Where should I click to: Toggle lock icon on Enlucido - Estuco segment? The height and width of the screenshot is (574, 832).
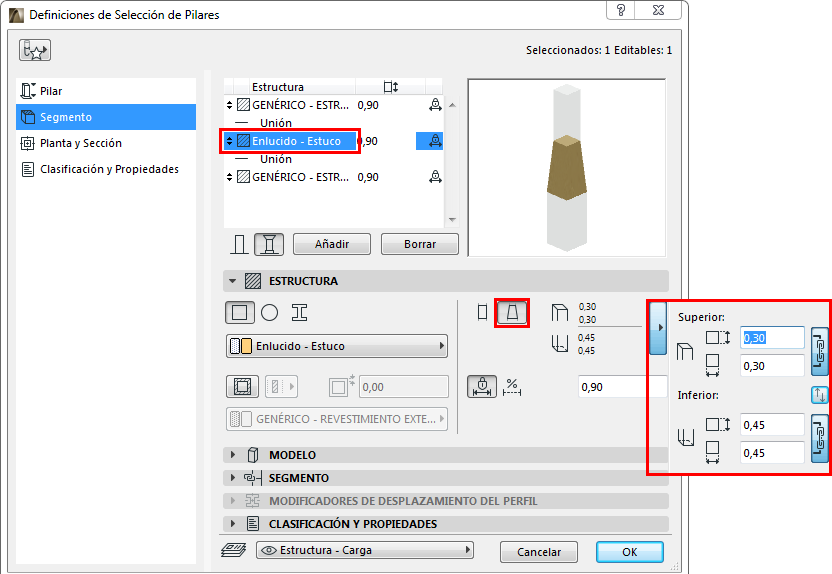click(x=435, y=141)
